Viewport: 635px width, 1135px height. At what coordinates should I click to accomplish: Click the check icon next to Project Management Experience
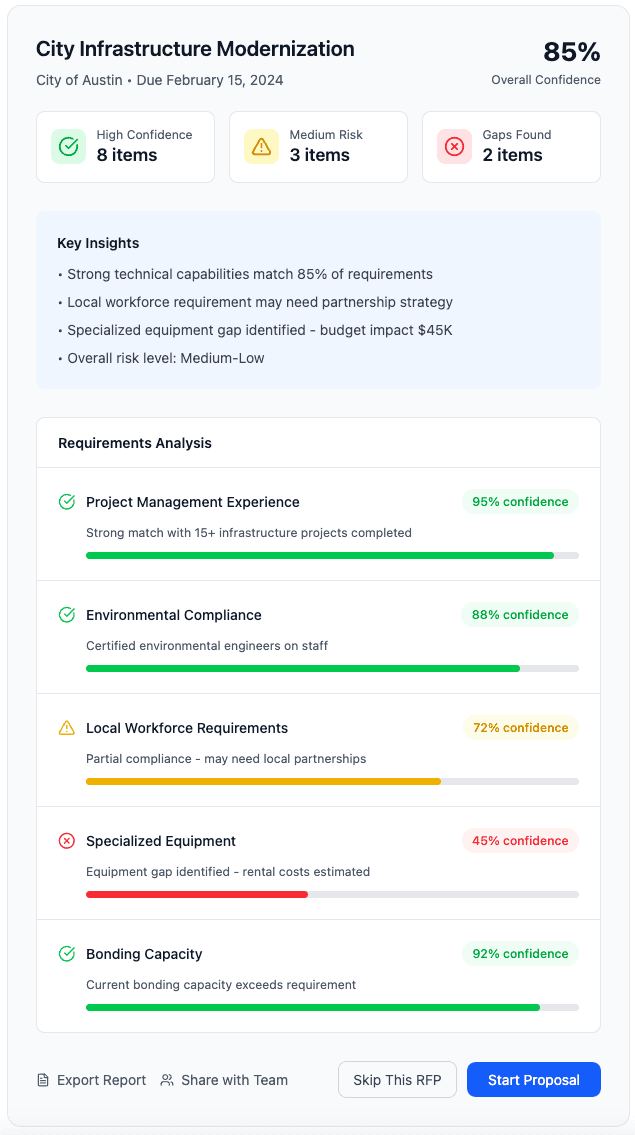(x=66, y=502)
